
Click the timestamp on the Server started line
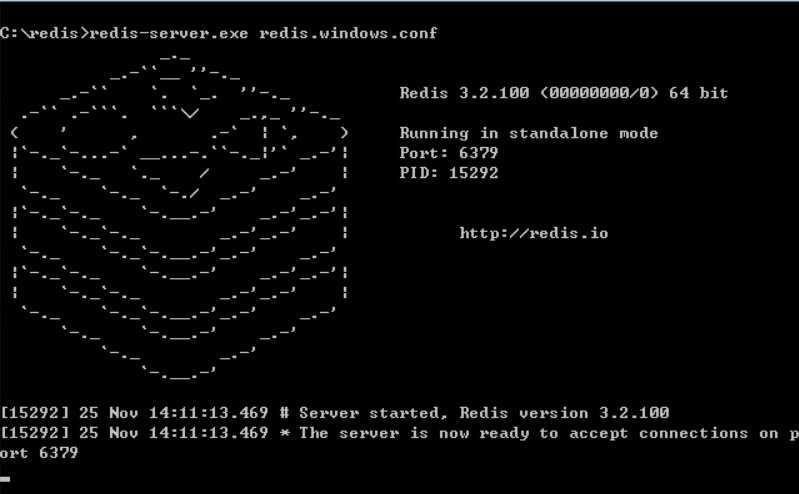point(208,413)
